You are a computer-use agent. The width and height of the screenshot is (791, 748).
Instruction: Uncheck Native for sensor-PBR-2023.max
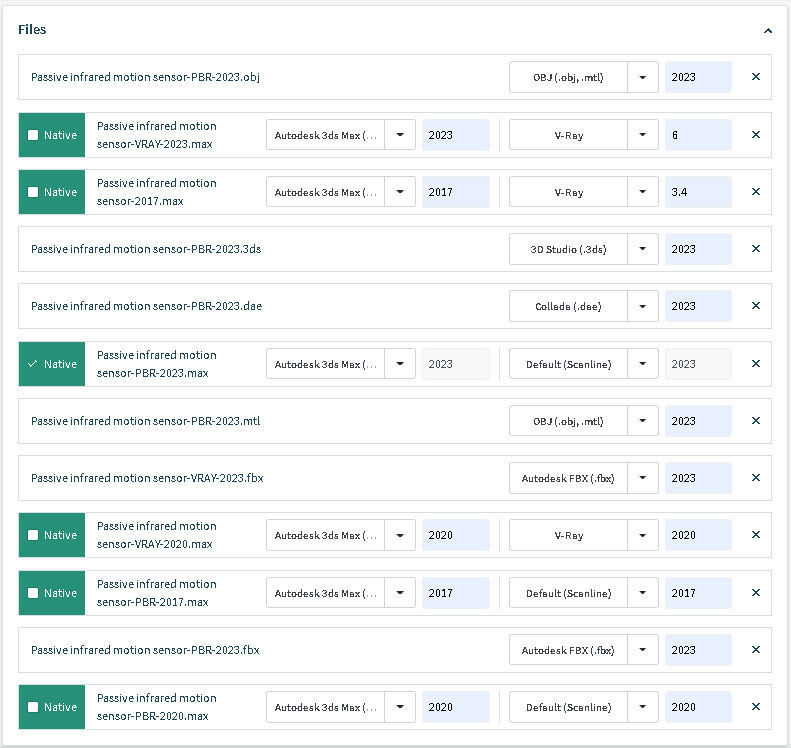coord(34,364)
